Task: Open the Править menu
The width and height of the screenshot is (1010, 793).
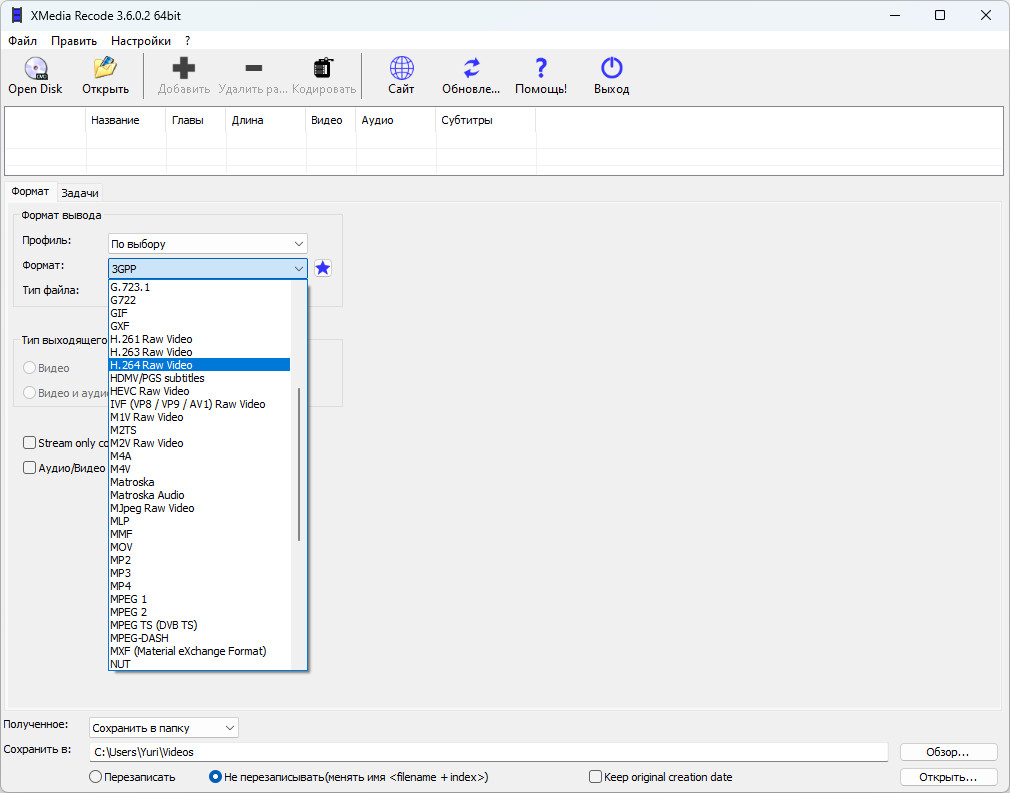Action: pos(74,41)
